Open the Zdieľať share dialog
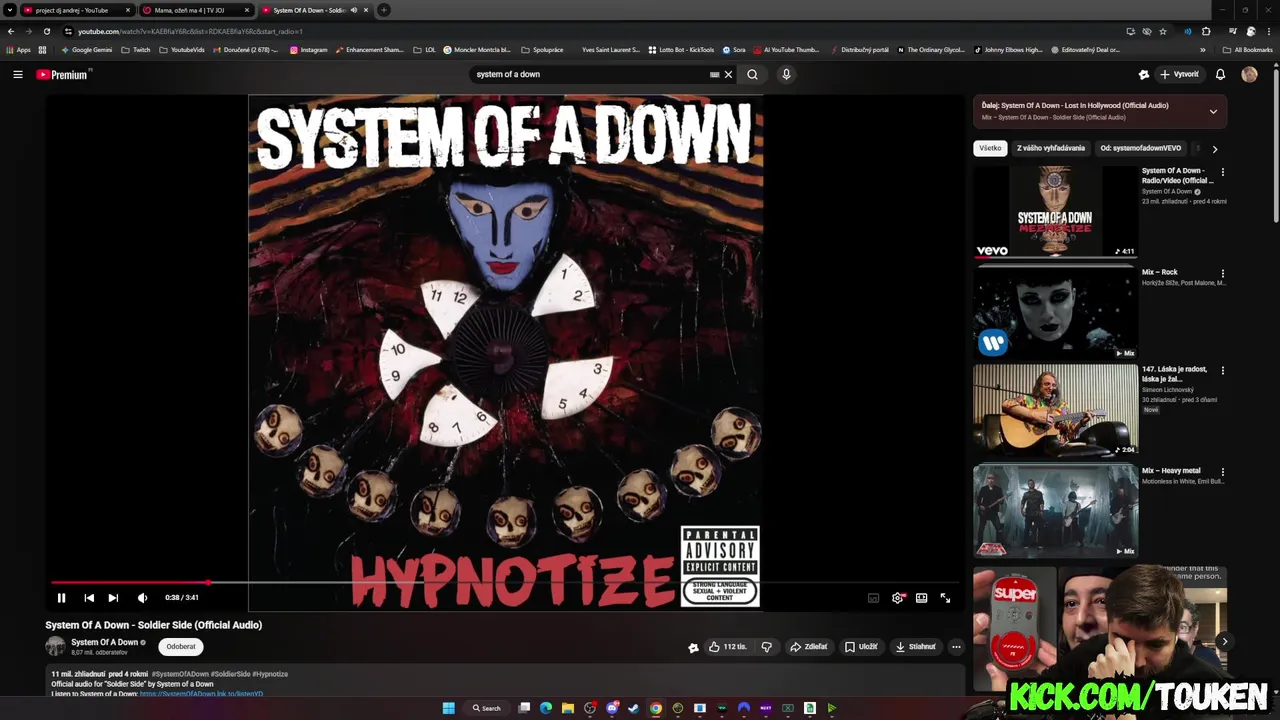Image resolution: width=1280 pixels, height=720 pixels. (x=809, y=647)
